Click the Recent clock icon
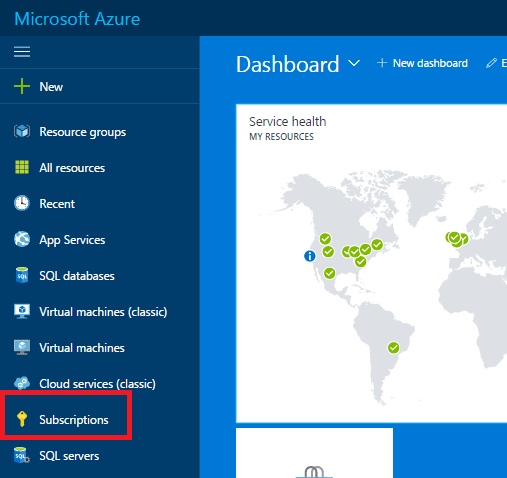This screenshot has width=507, height=478. click(22, 203)
